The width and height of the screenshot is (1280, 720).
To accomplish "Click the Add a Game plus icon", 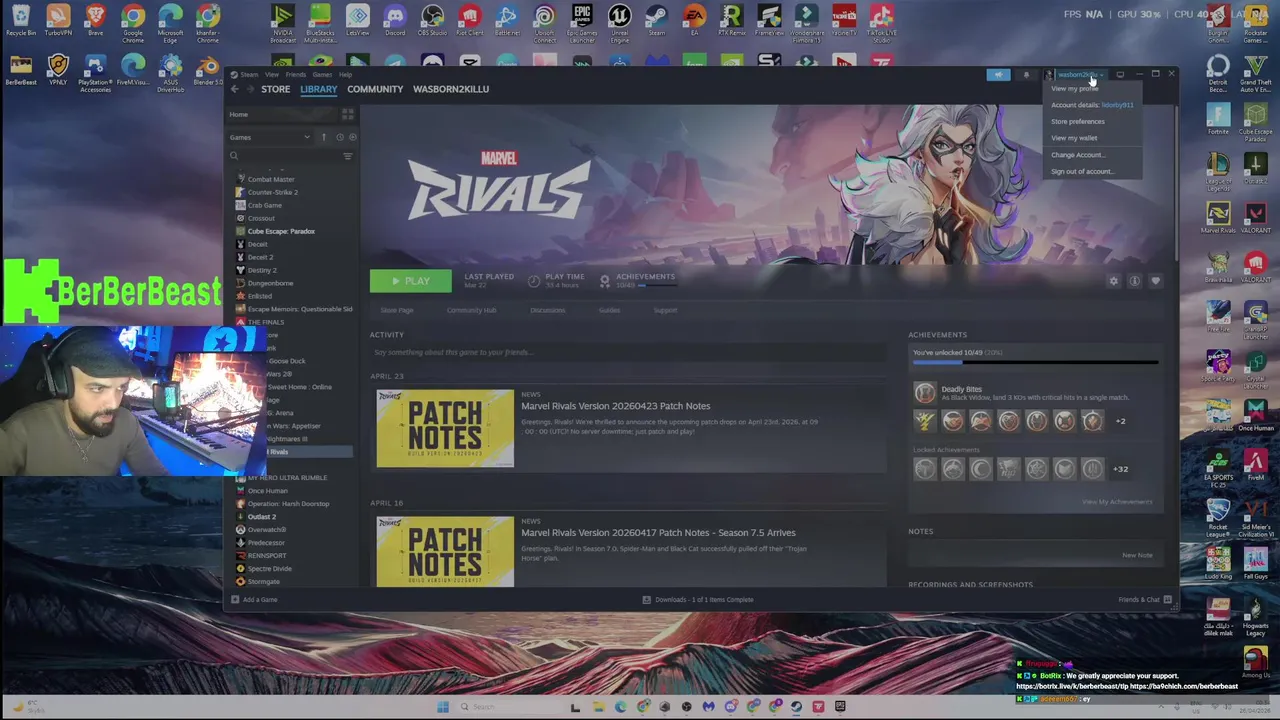I will (x=235, y=600).
